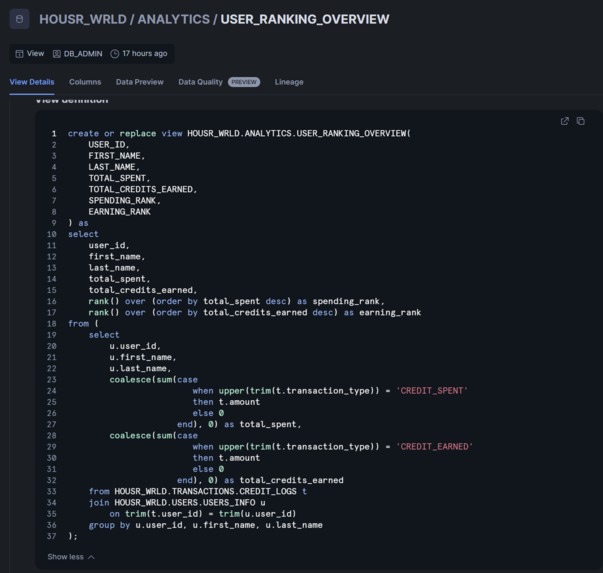Click line number 37 in the gutter

click(52, 536)
